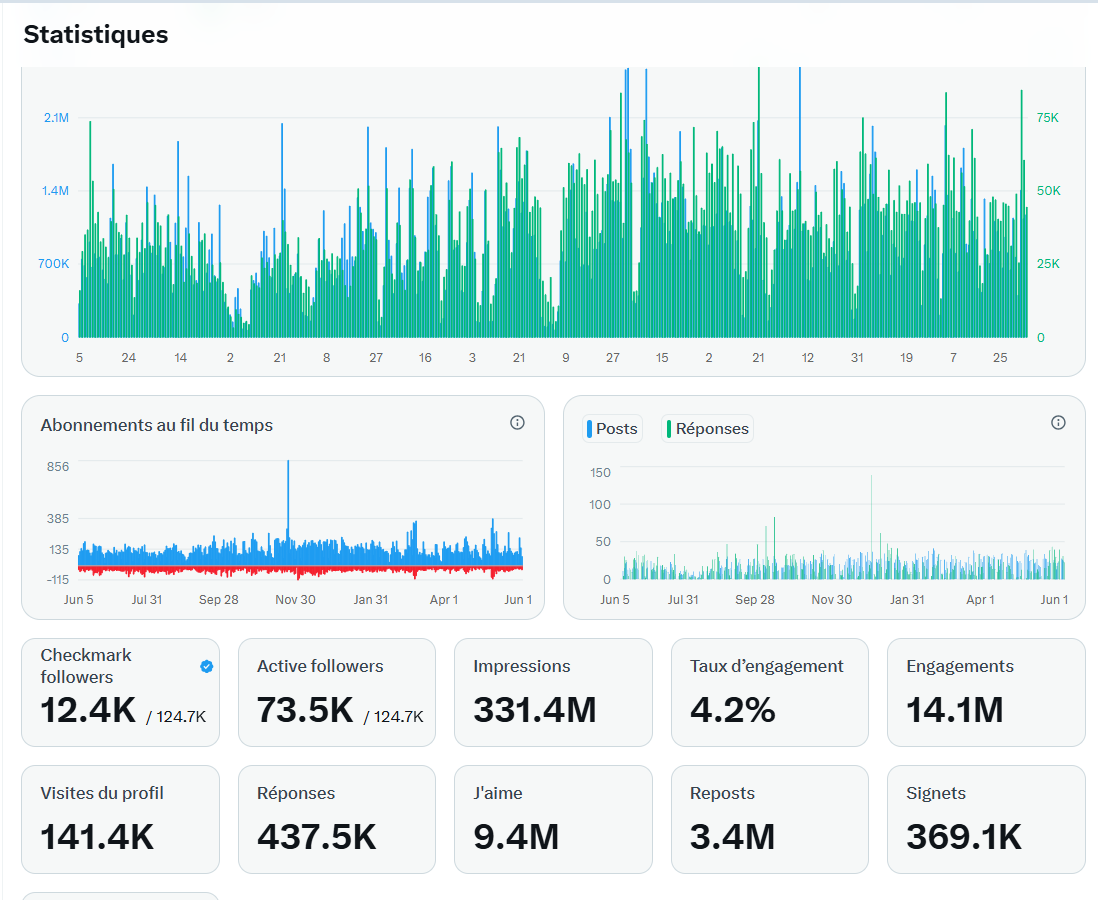Click the 50K right axis label

[x=1048, y=191]
